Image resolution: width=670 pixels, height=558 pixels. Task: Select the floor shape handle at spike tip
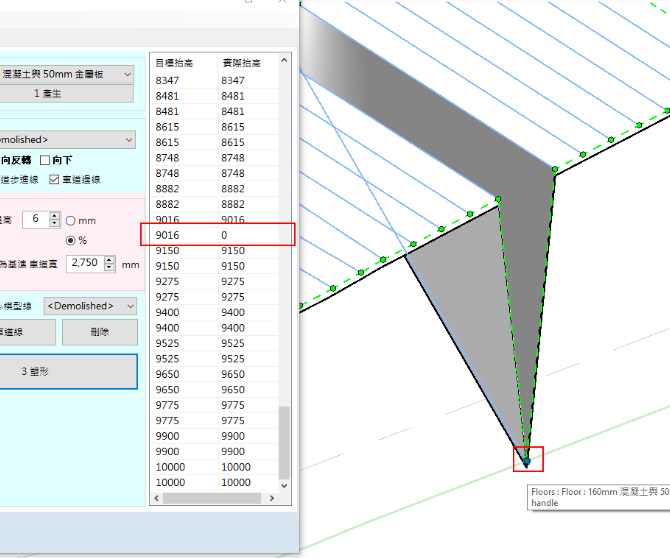526,460
